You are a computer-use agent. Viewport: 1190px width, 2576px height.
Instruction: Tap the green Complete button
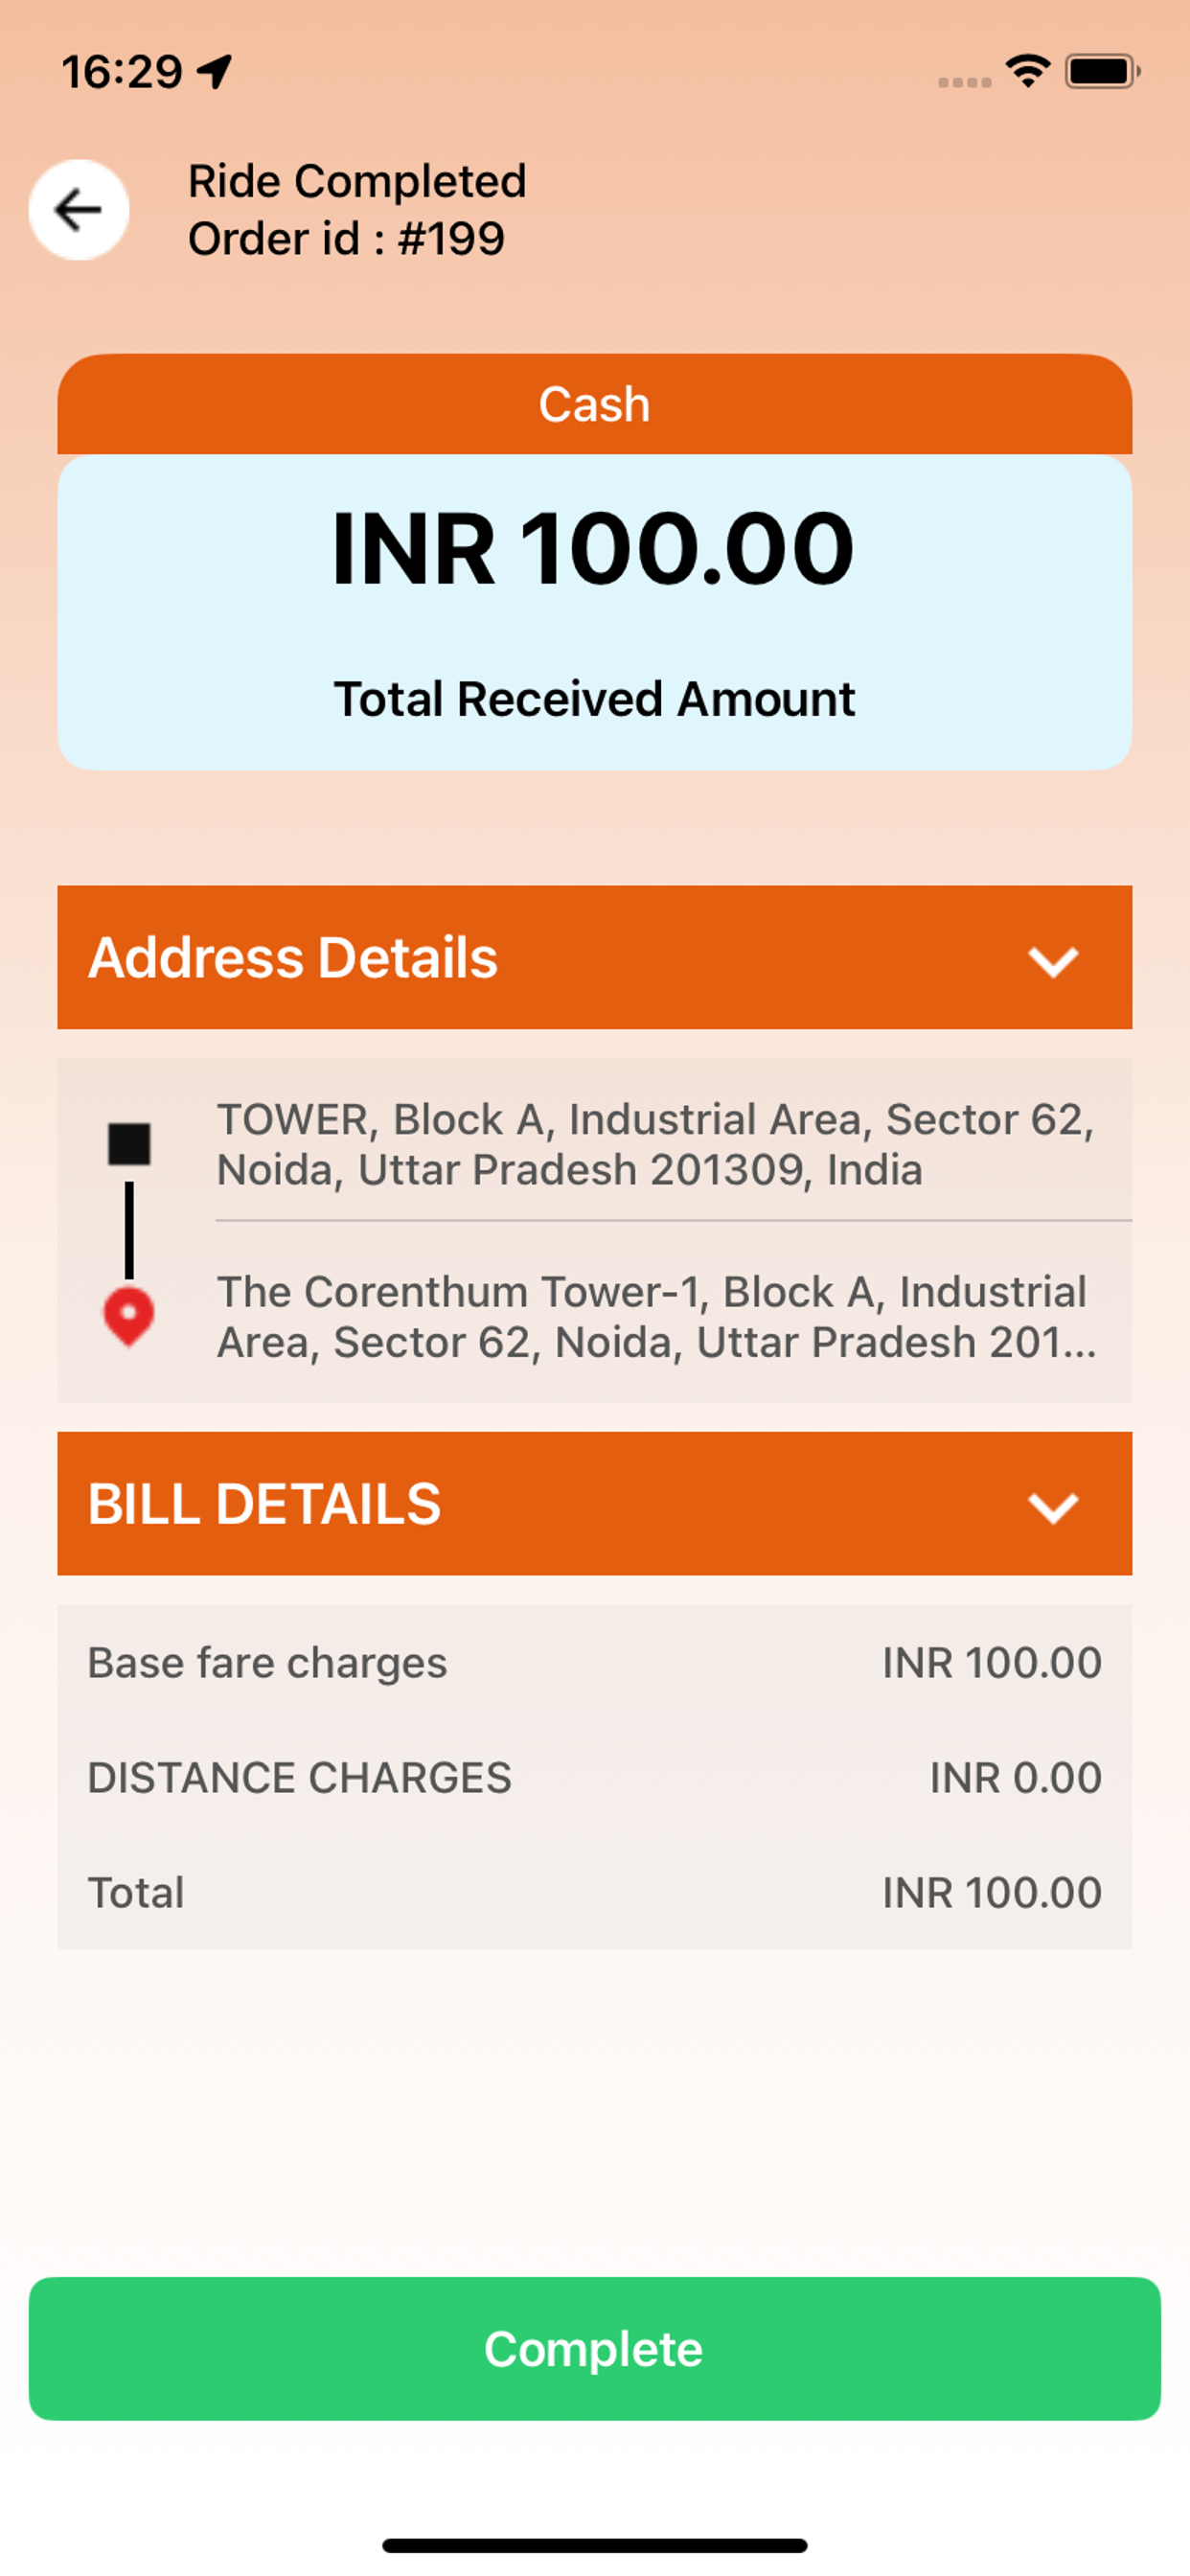595,2348
